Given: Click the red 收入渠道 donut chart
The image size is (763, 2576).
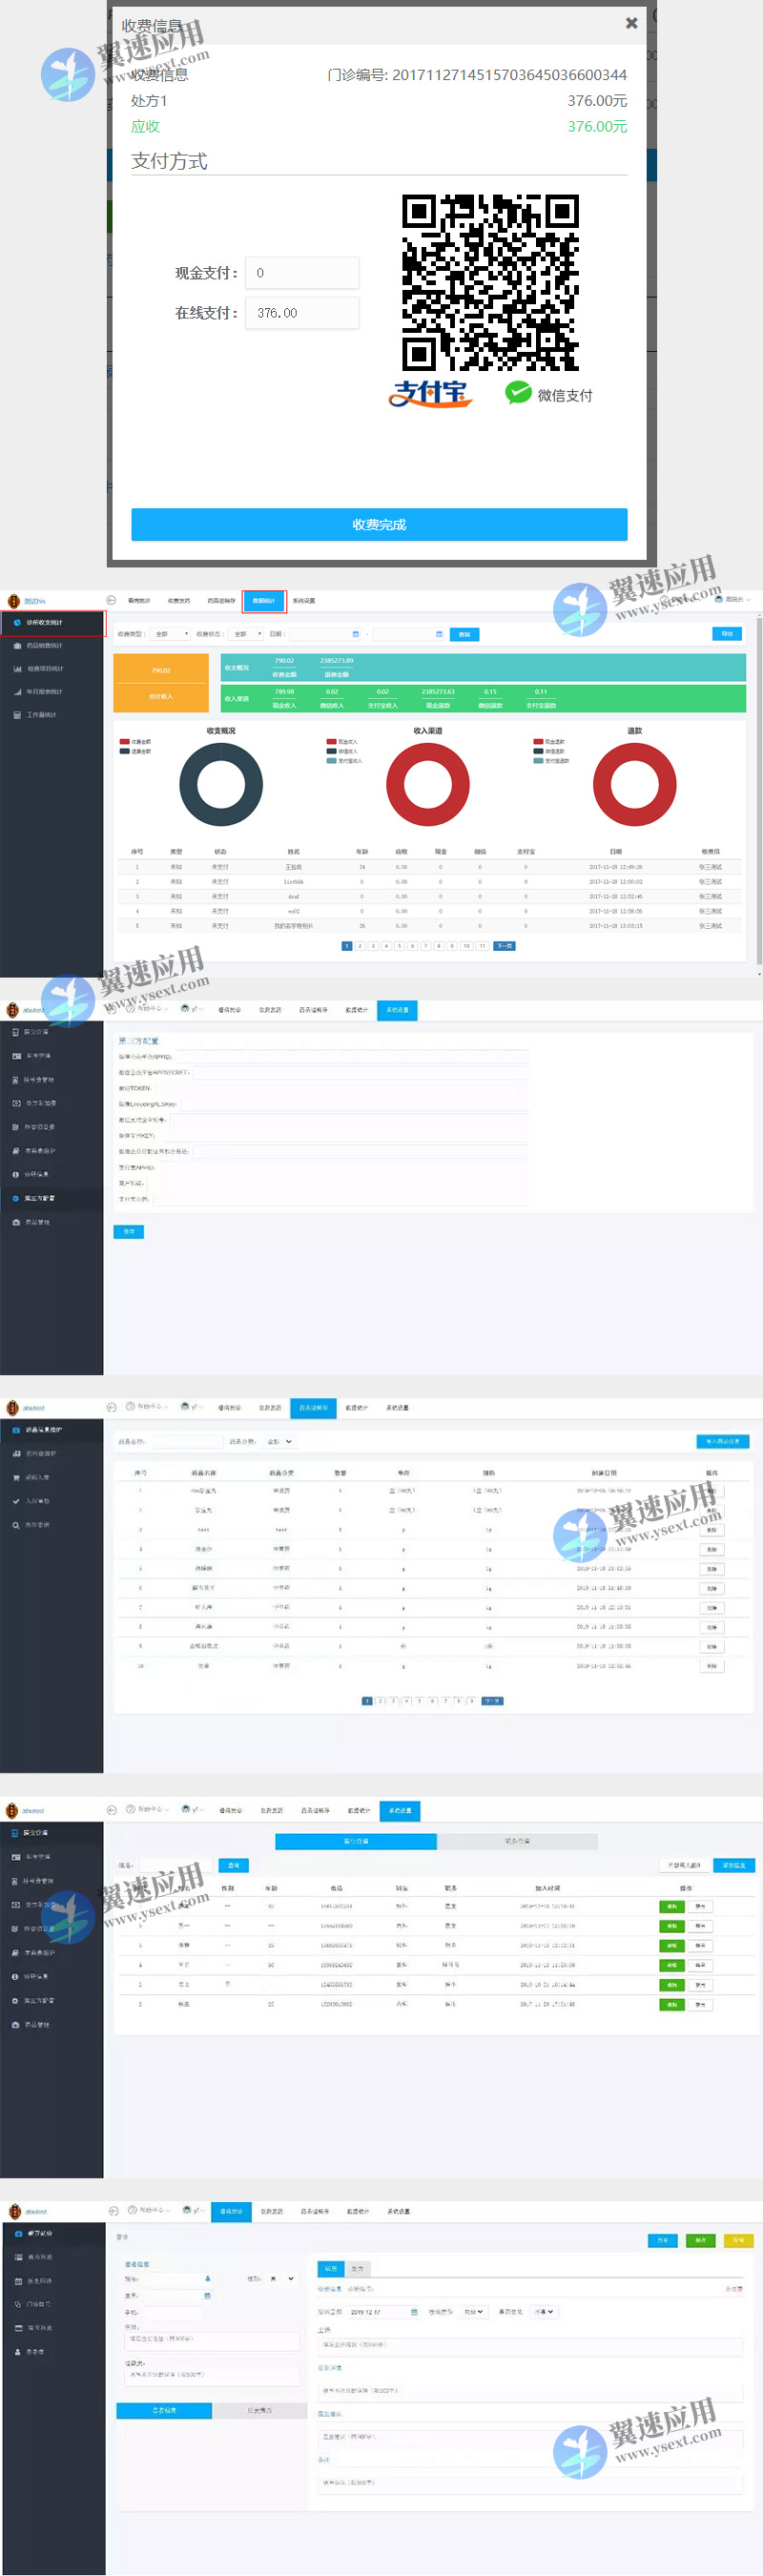Looking at the screenshot, I should point(428,785).
